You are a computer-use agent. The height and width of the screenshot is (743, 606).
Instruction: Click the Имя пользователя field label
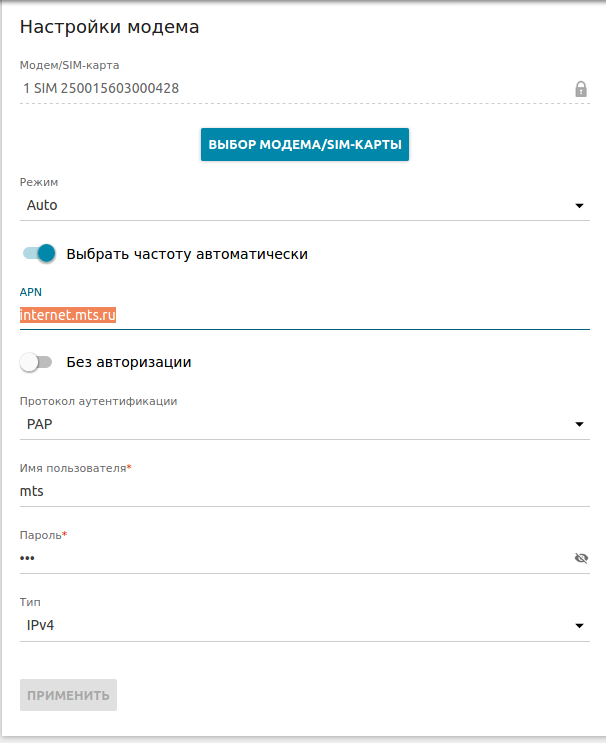pyautogui.click(x=75, y=468)
